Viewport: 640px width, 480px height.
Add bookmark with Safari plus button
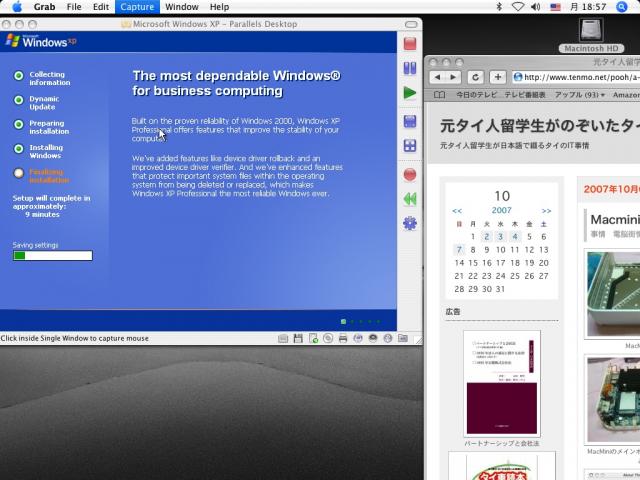pyautogui.click(x=498, y=77)
